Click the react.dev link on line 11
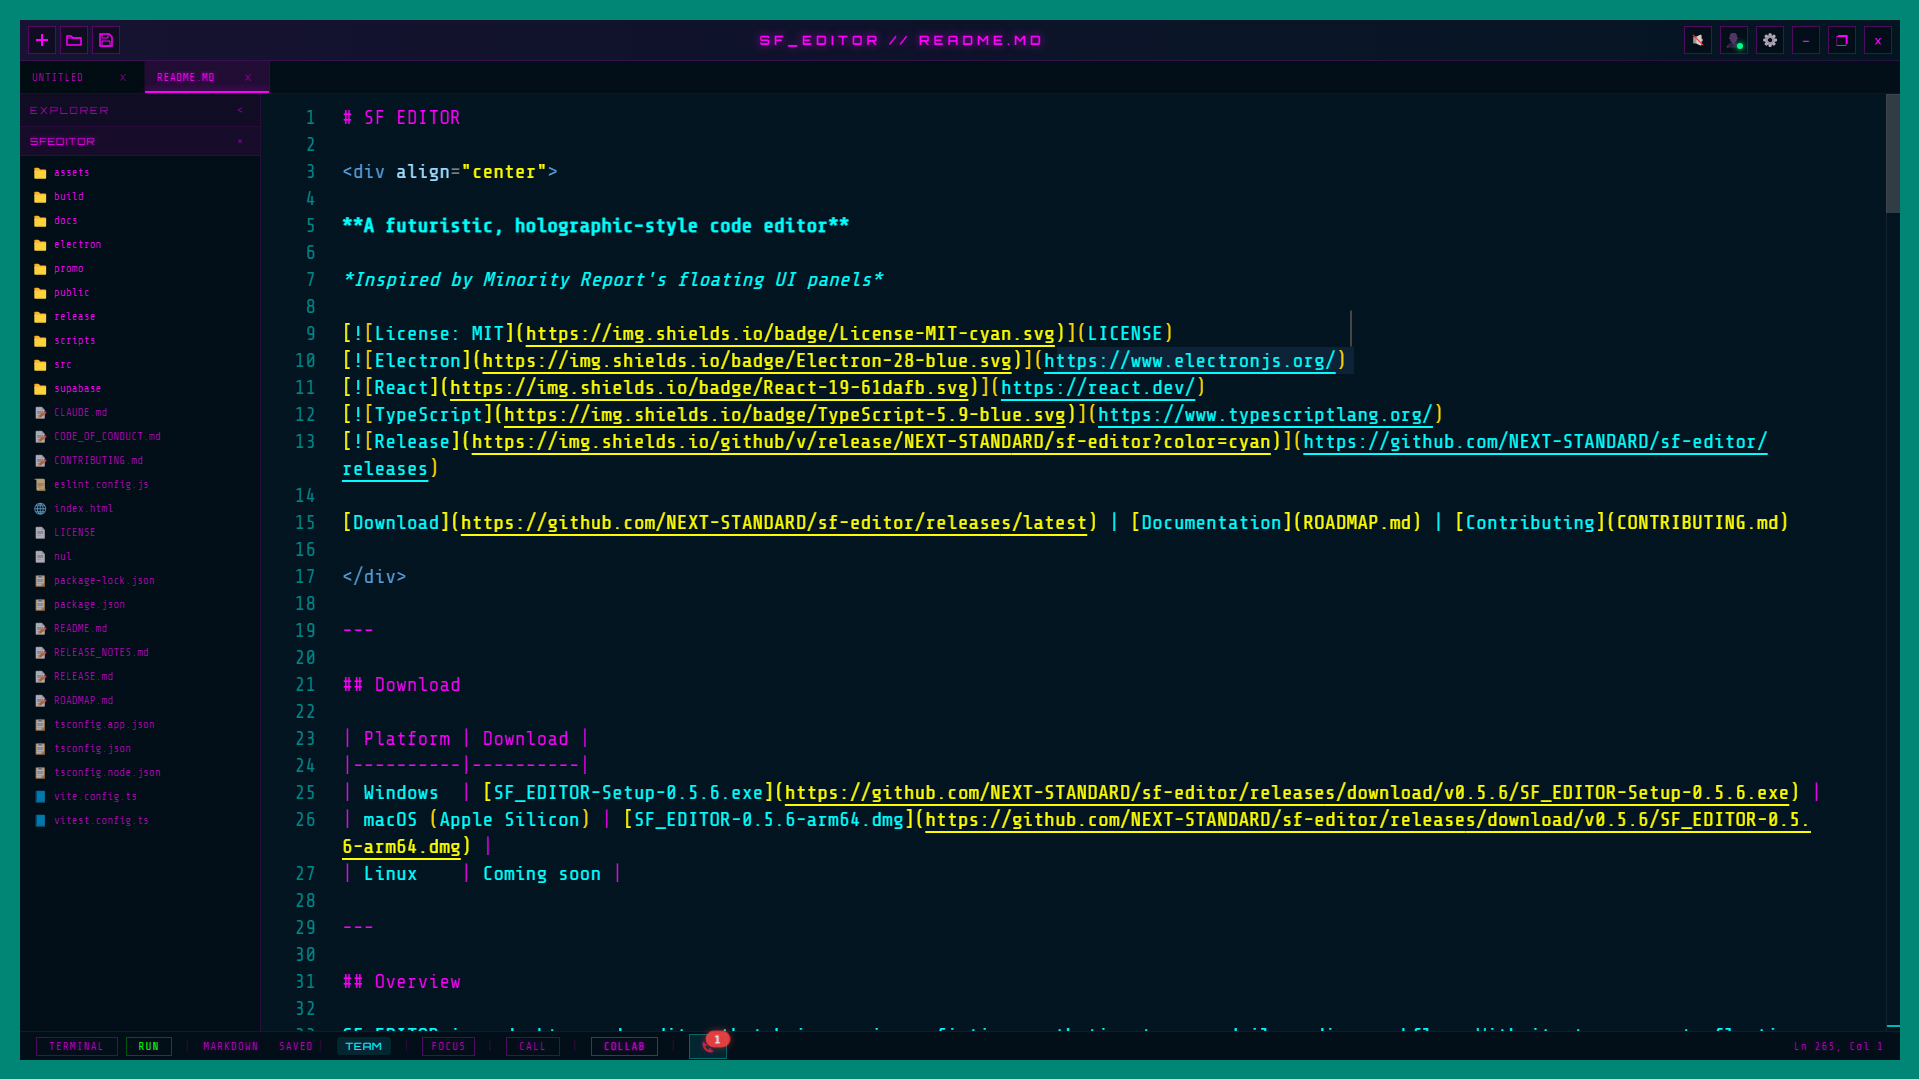The height and width of the screenshot is (1079, 1919). tap(1098, 388)
